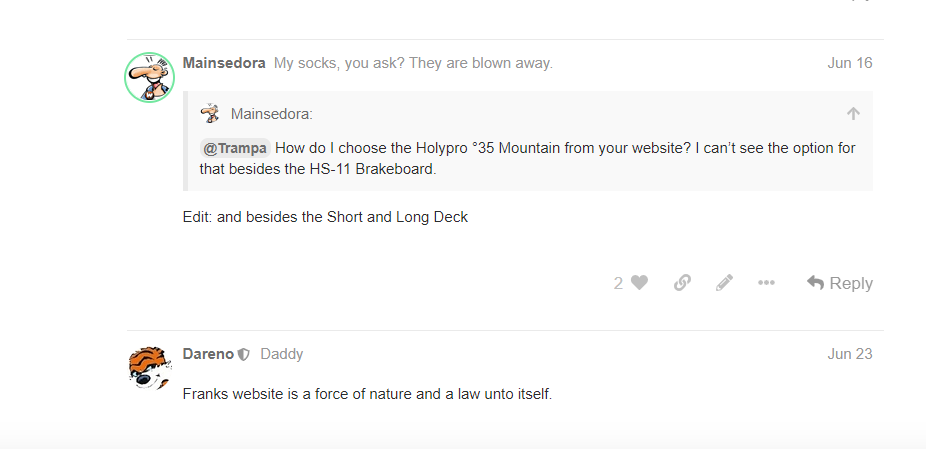Click Dareno's 'Daddy' user title

click(x=282, y=354)
